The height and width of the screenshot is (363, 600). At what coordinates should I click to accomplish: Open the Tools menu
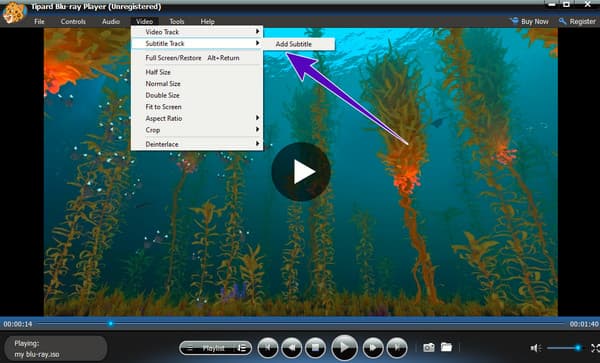click(177, 21)
